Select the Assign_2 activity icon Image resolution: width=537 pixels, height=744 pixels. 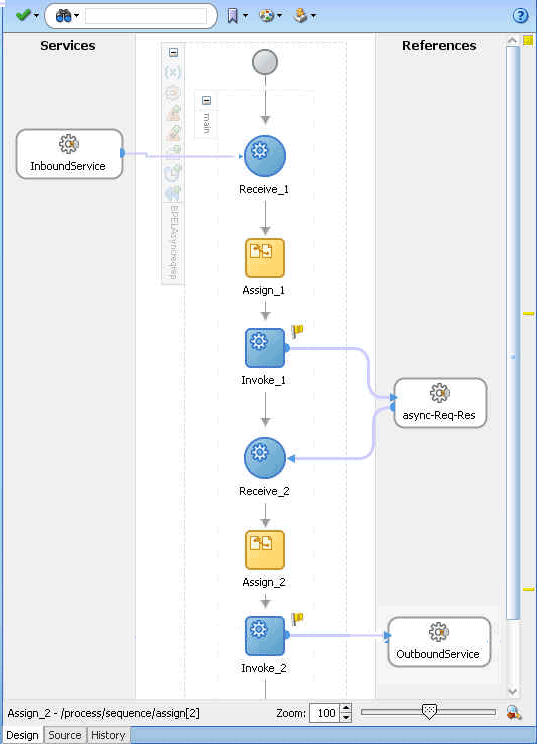265,550
